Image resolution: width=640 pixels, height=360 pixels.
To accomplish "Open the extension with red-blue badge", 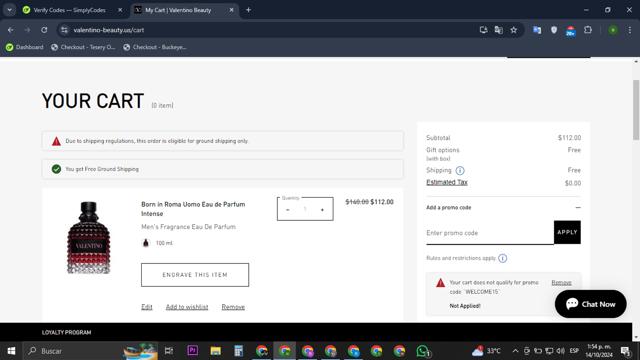I will tap(571, 31).
